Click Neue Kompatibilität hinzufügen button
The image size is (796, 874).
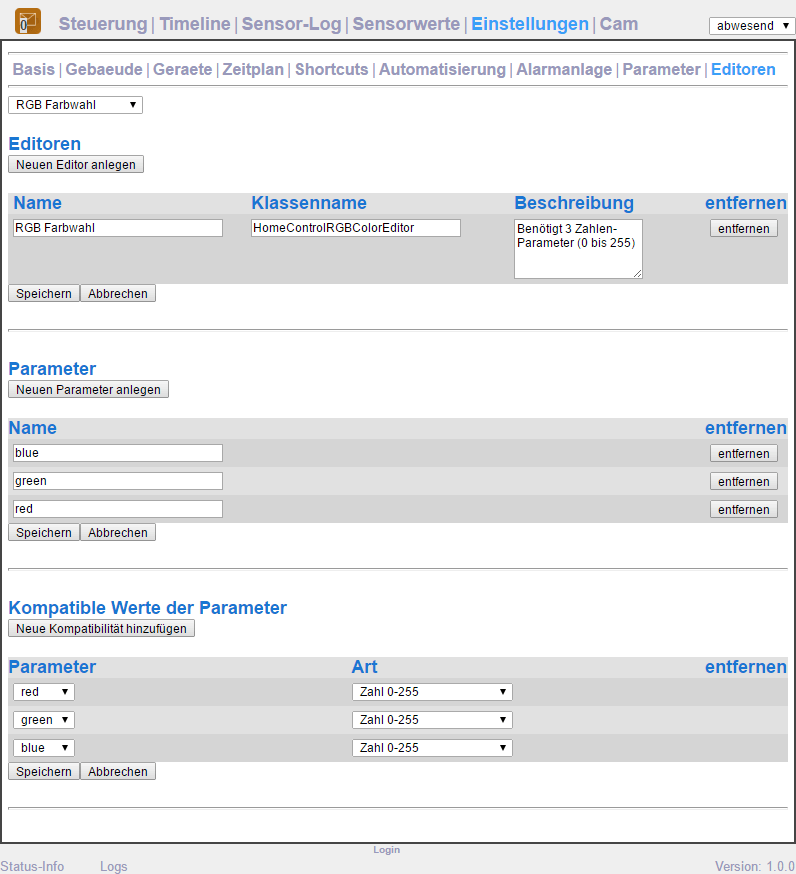(x=101, y=628)
